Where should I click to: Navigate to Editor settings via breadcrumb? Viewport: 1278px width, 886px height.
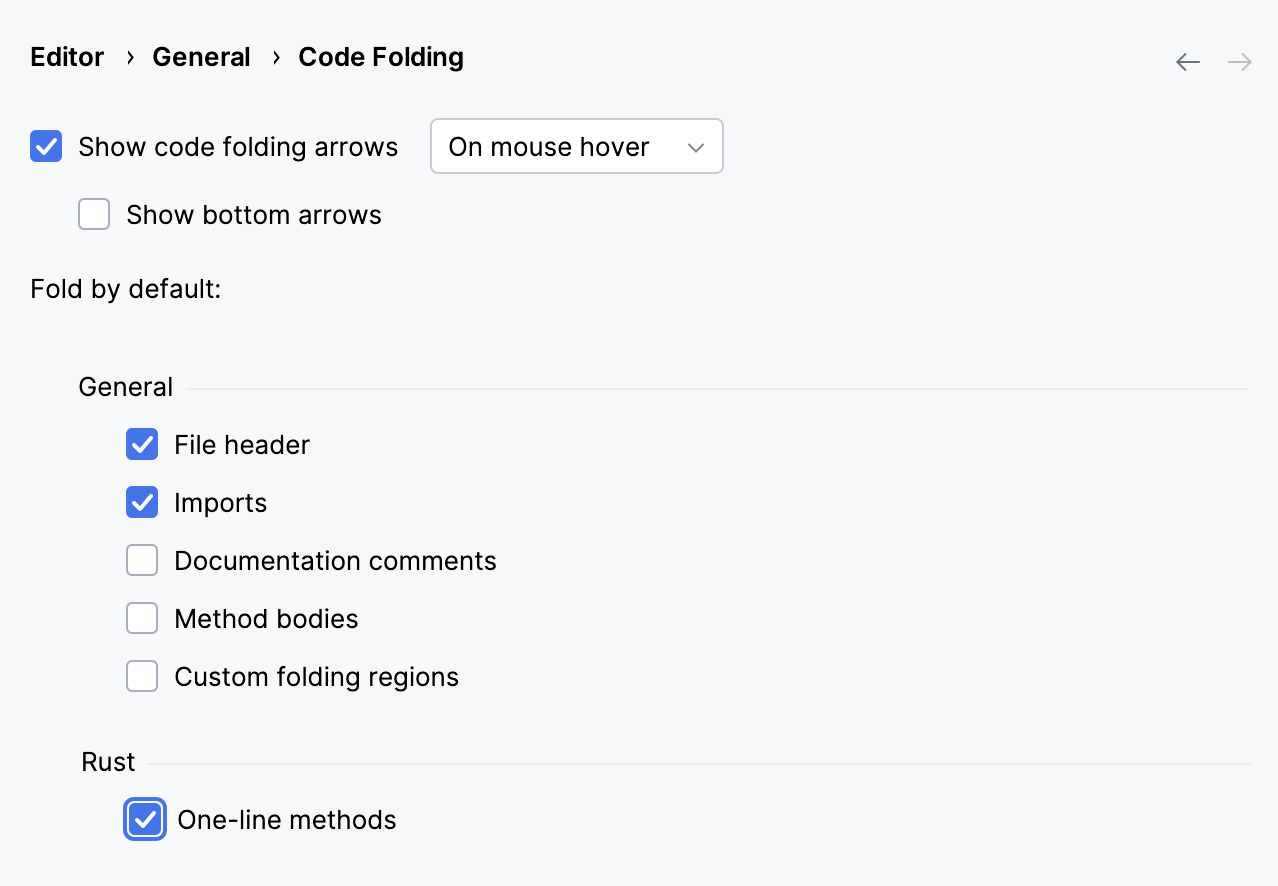(x=66, y=57)
